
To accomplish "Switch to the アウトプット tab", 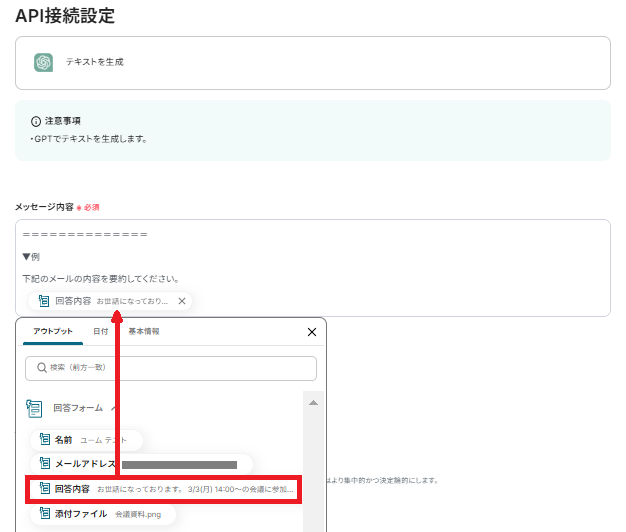I will tap(53, 331).
